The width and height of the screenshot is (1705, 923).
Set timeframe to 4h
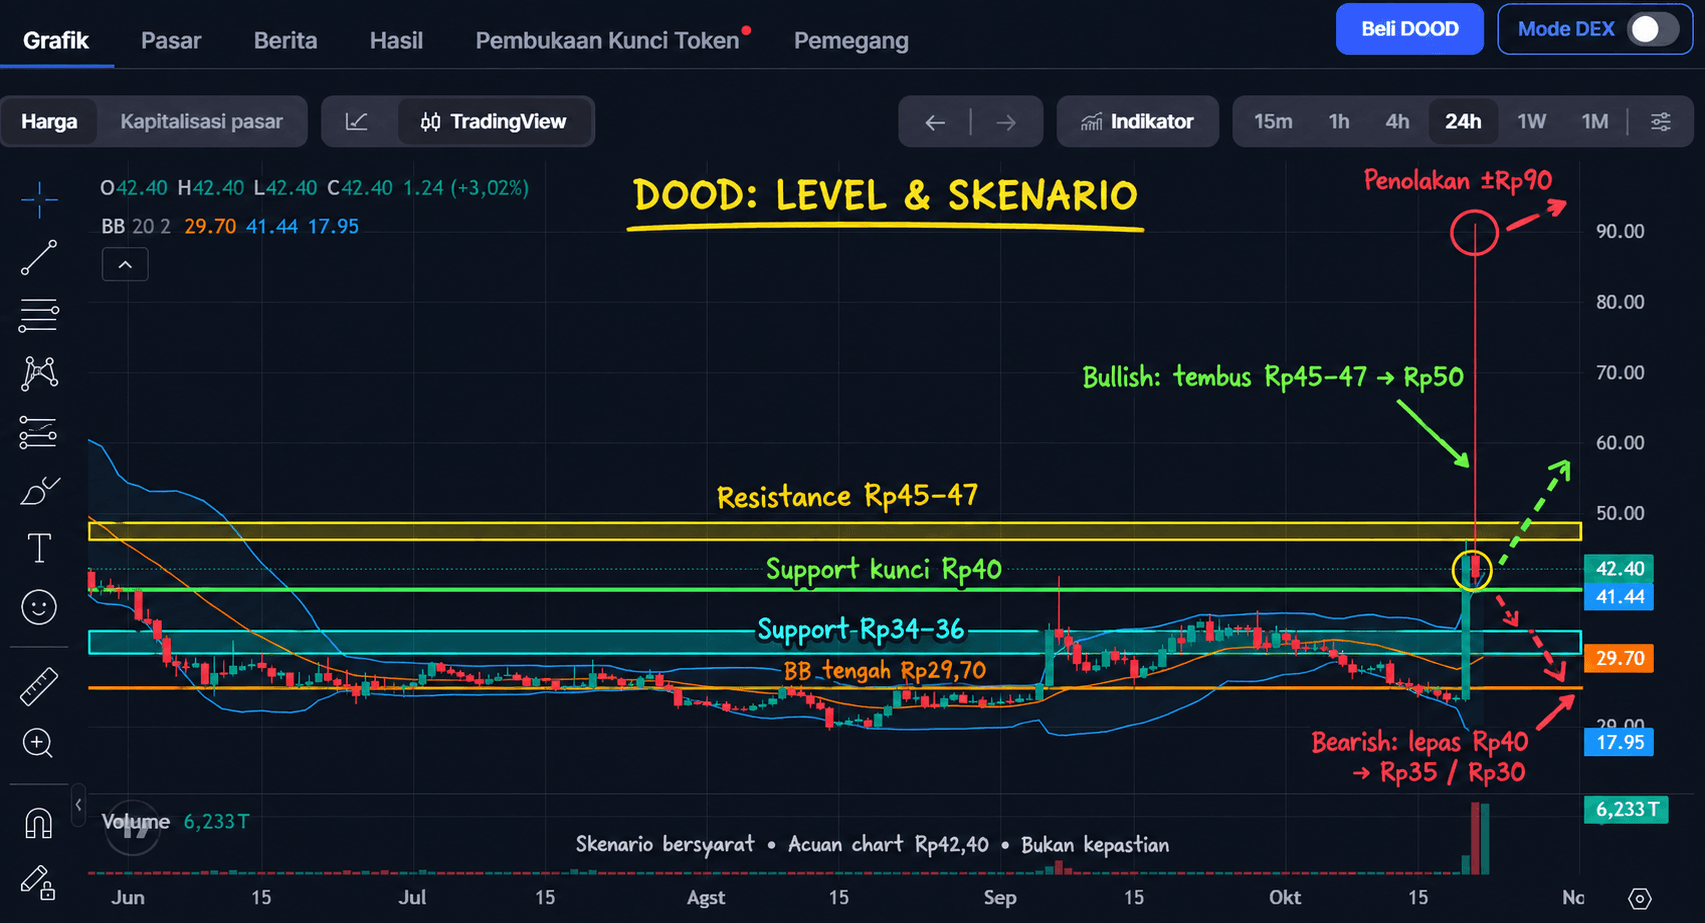(1397, 122)
